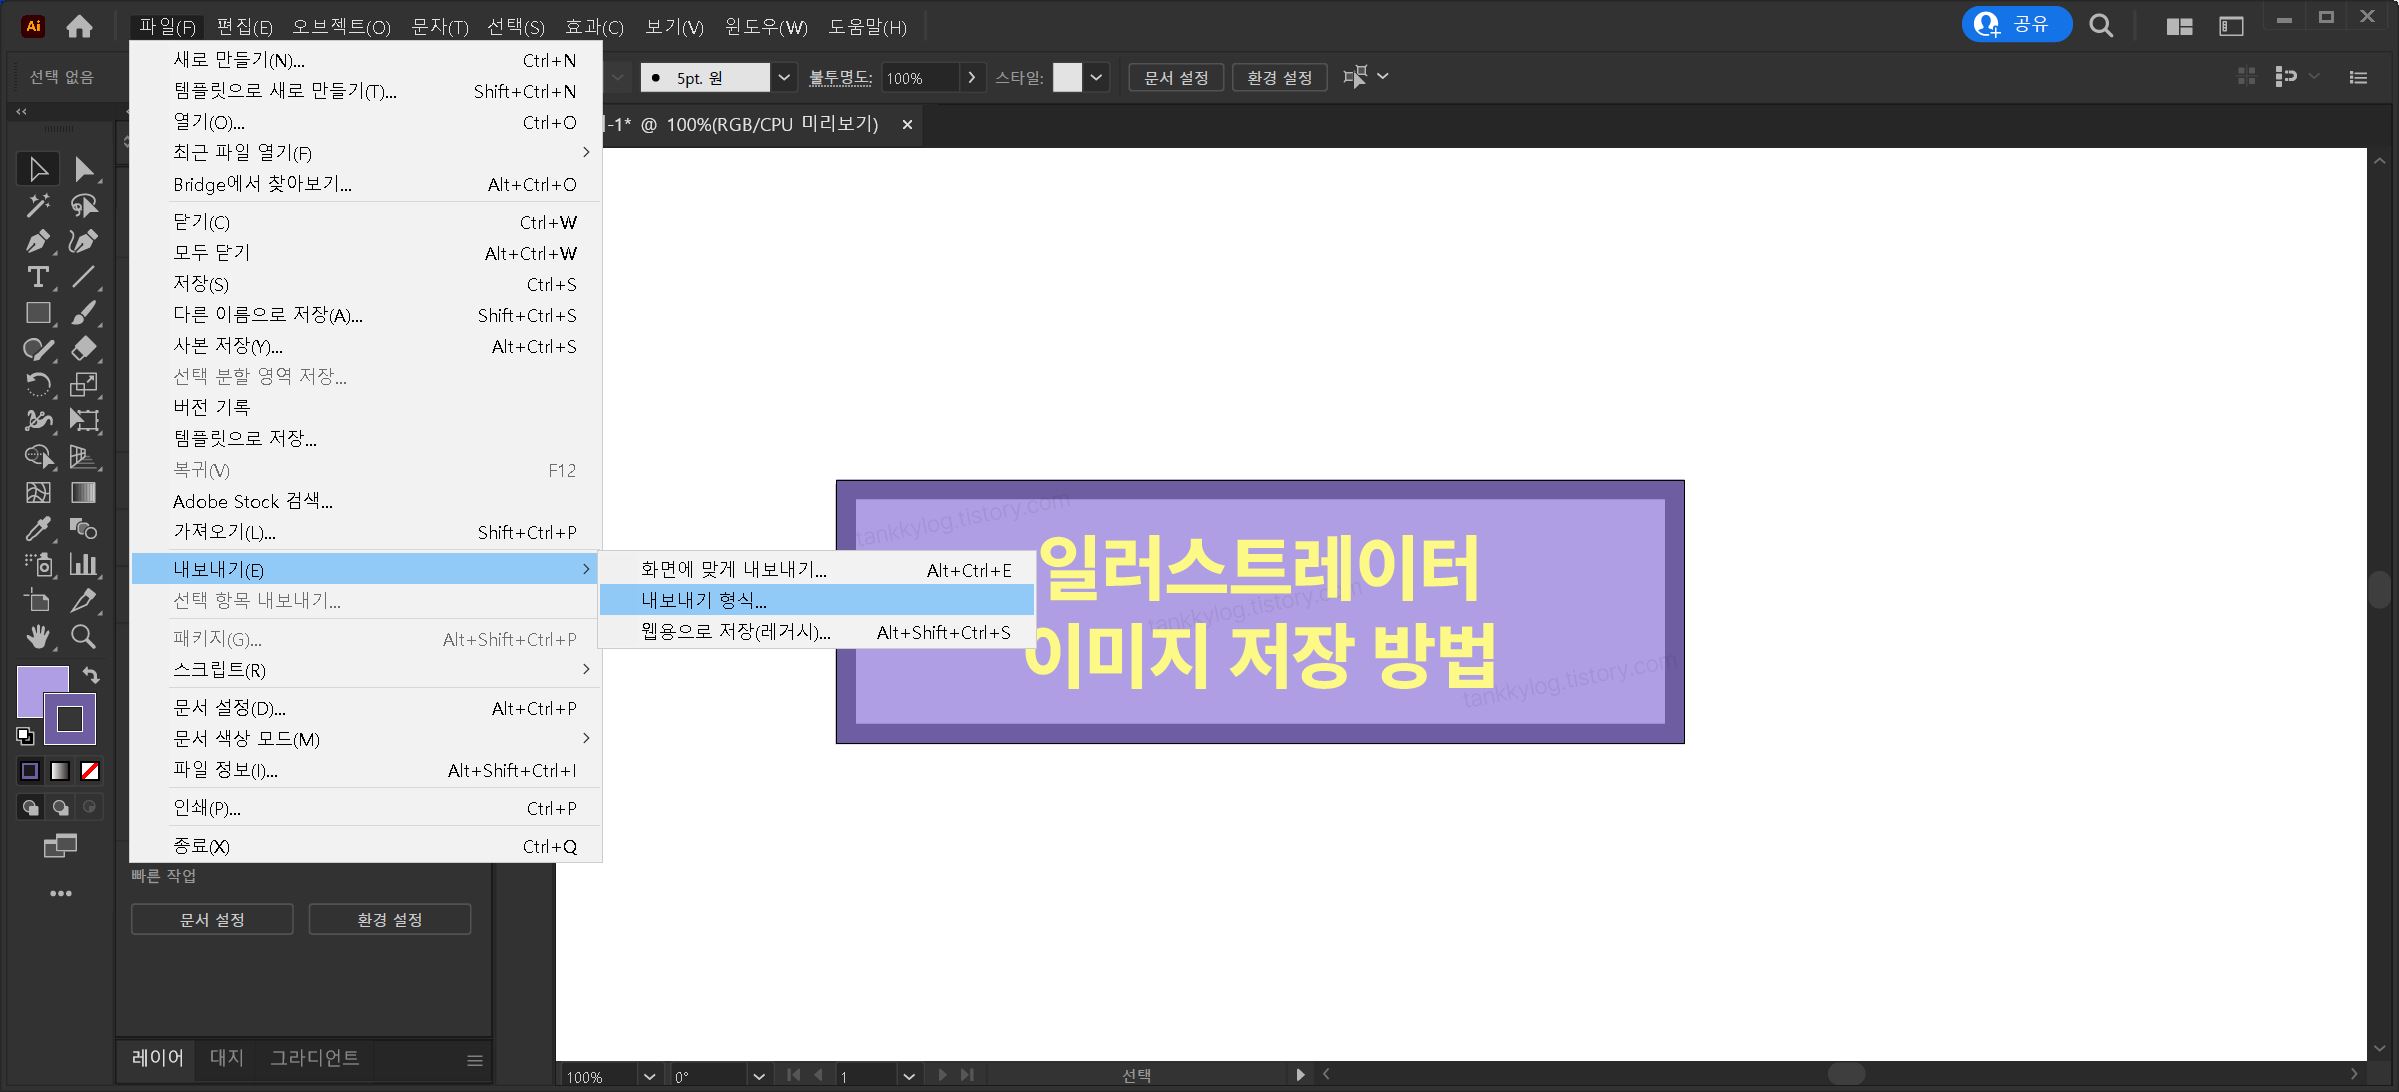The width and height of the screenshot is (2399, 1092).
Task: Select the Artboard tool
Action: click(x=38, y=601)
